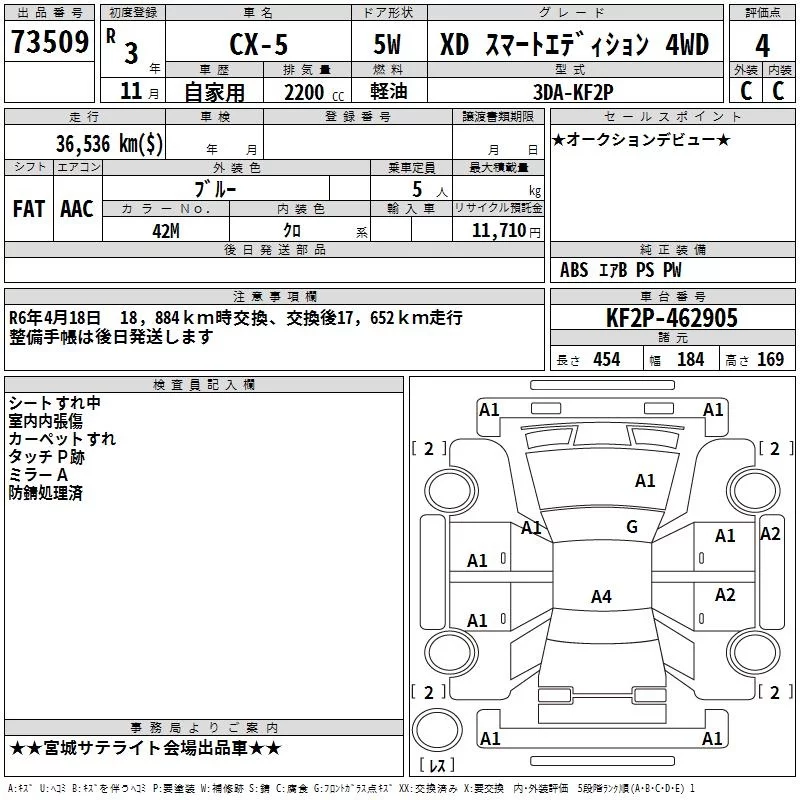Select equipment list ABS エアB PS PW

[x=620, y=270]
